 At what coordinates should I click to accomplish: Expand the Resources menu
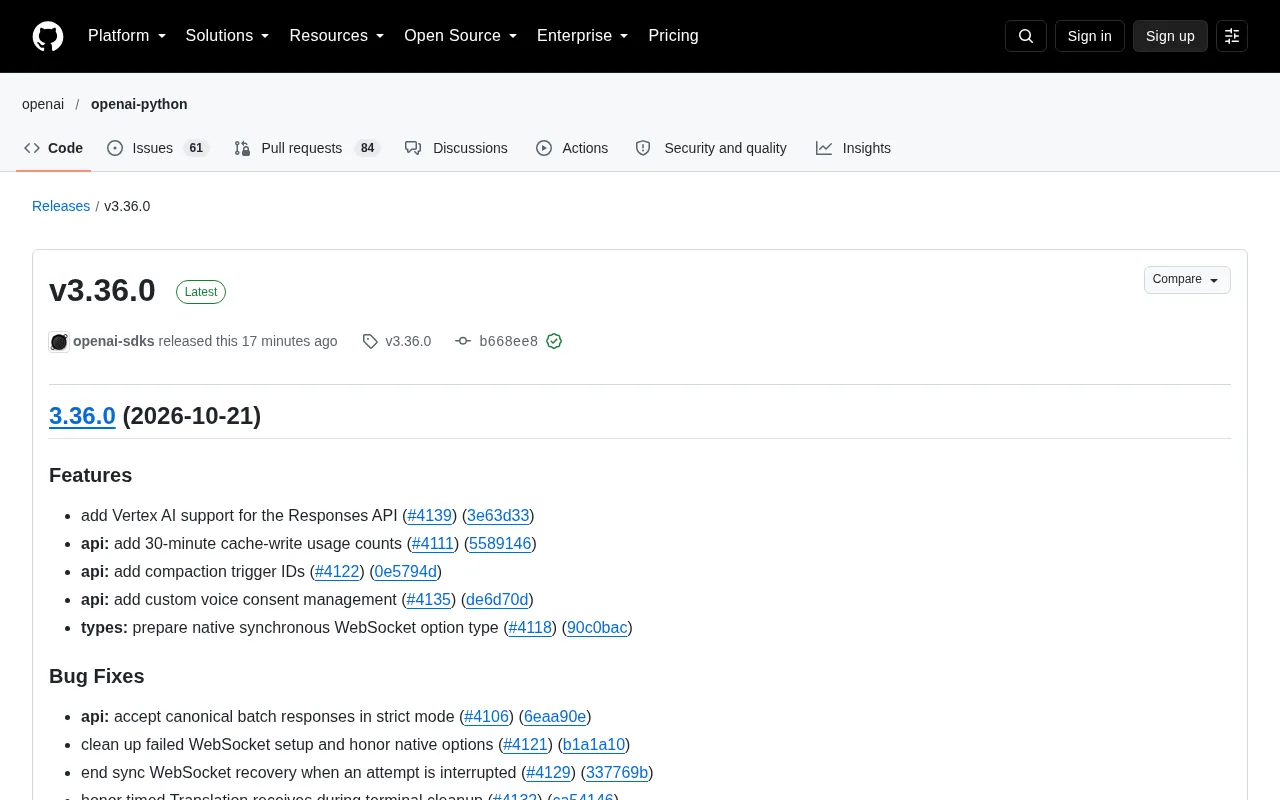pos(337,36)
